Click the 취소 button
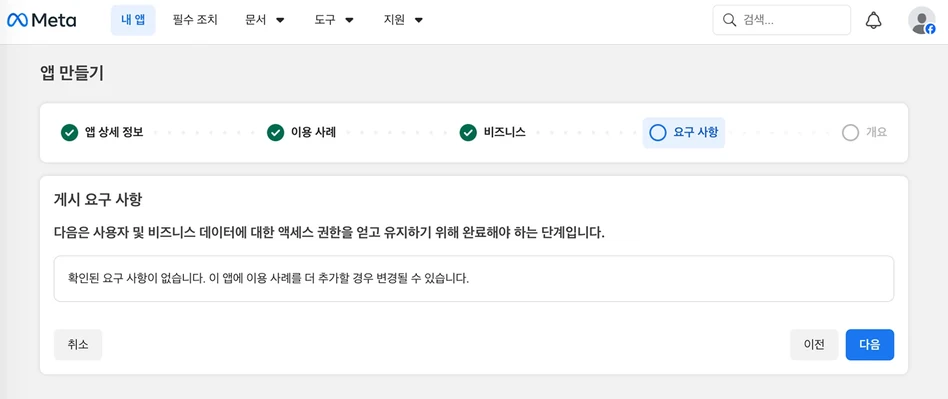The height and width of the screenshot is (399, 948). click(x=78, y=345)
